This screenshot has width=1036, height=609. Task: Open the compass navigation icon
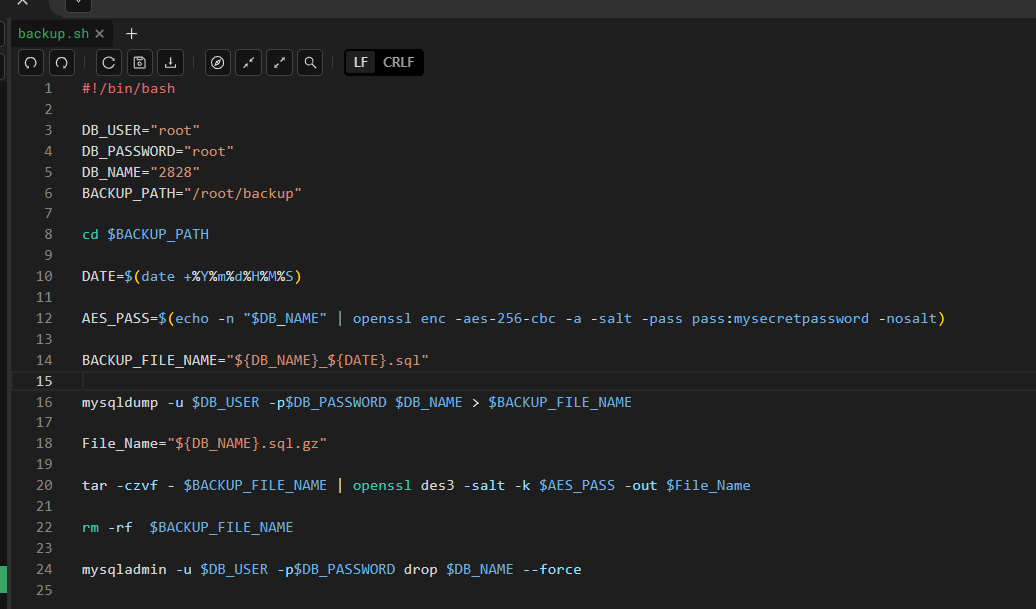click(217, 63)
